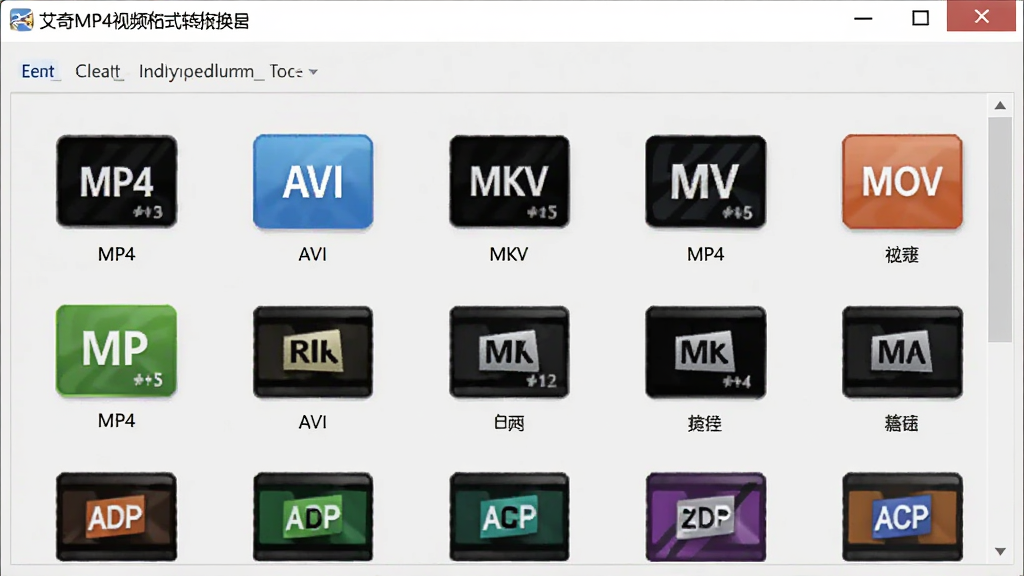Viewport: 1024px width, 576px height.
Task: Maximize the converter window
Action: pyautogui.click(x=920, y=18)
